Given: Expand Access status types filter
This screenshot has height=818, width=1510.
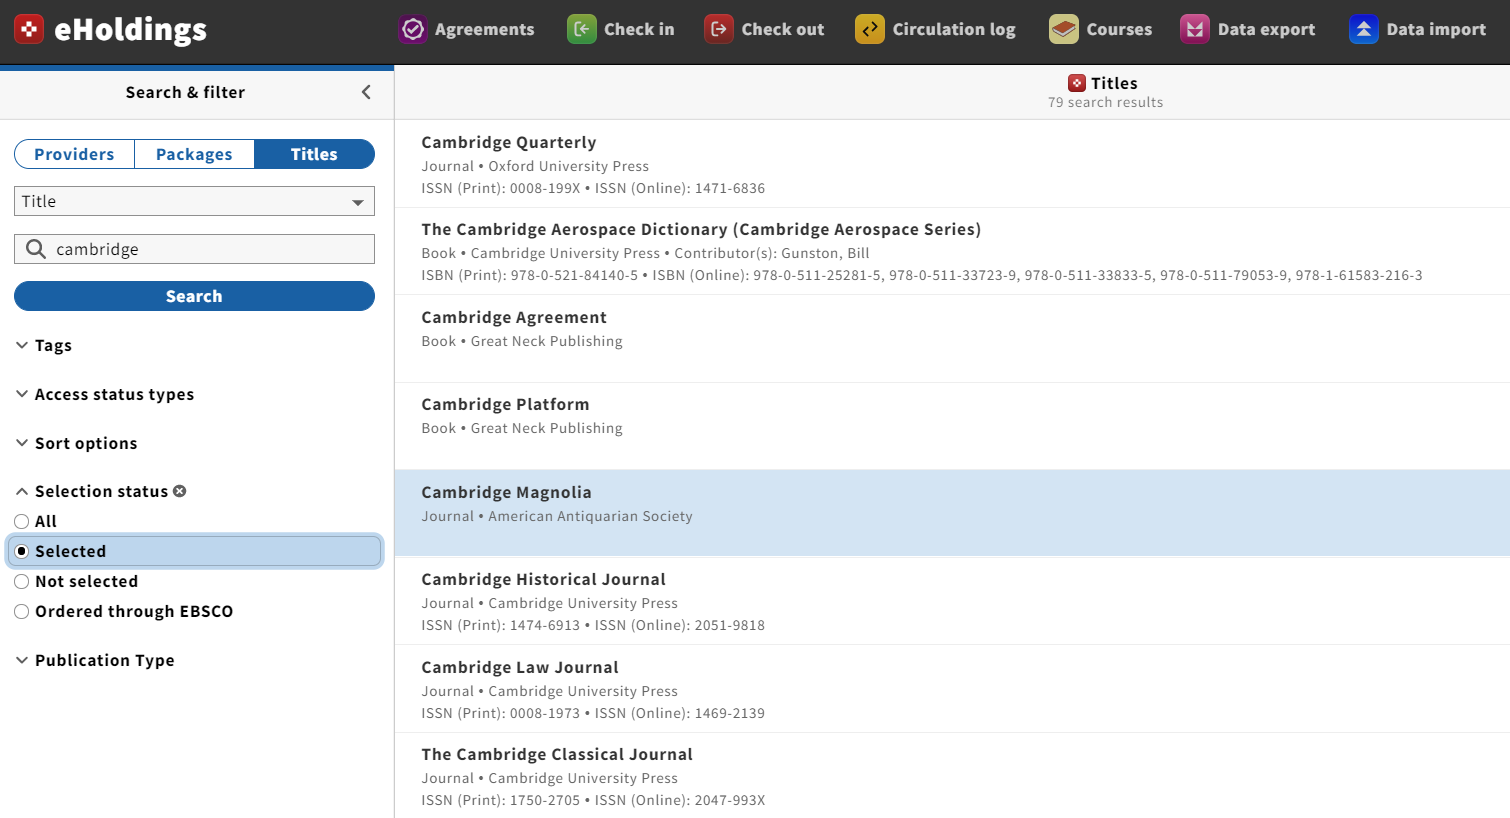Looking at the screenshot, I should pyautogui.click(x=105, y=394).
